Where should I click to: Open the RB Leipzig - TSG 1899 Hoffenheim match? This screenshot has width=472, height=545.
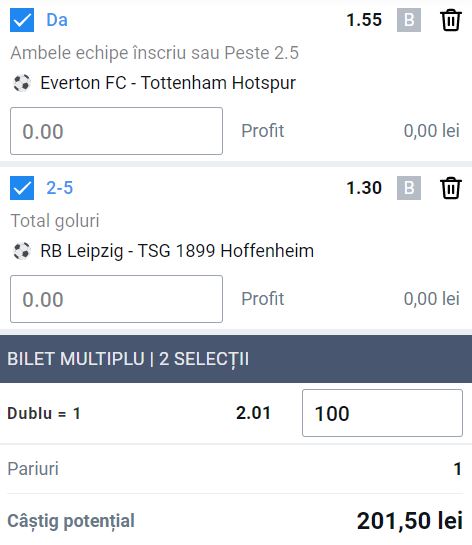click(x=177, y=251)
